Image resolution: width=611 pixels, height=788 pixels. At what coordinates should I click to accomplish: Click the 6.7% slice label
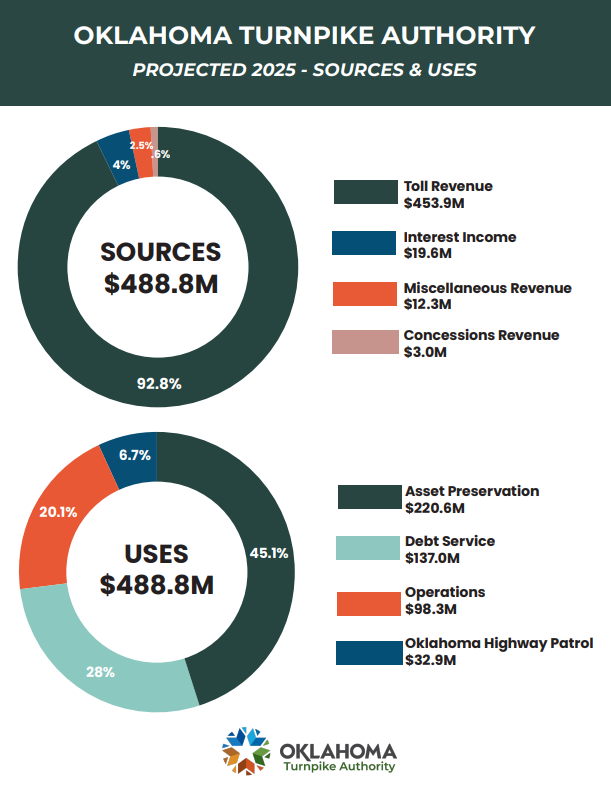coord(135,455)
